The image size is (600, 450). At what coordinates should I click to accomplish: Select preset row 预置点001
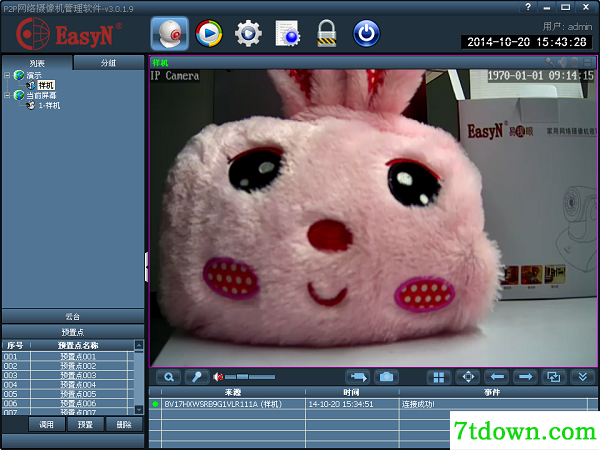68,356
